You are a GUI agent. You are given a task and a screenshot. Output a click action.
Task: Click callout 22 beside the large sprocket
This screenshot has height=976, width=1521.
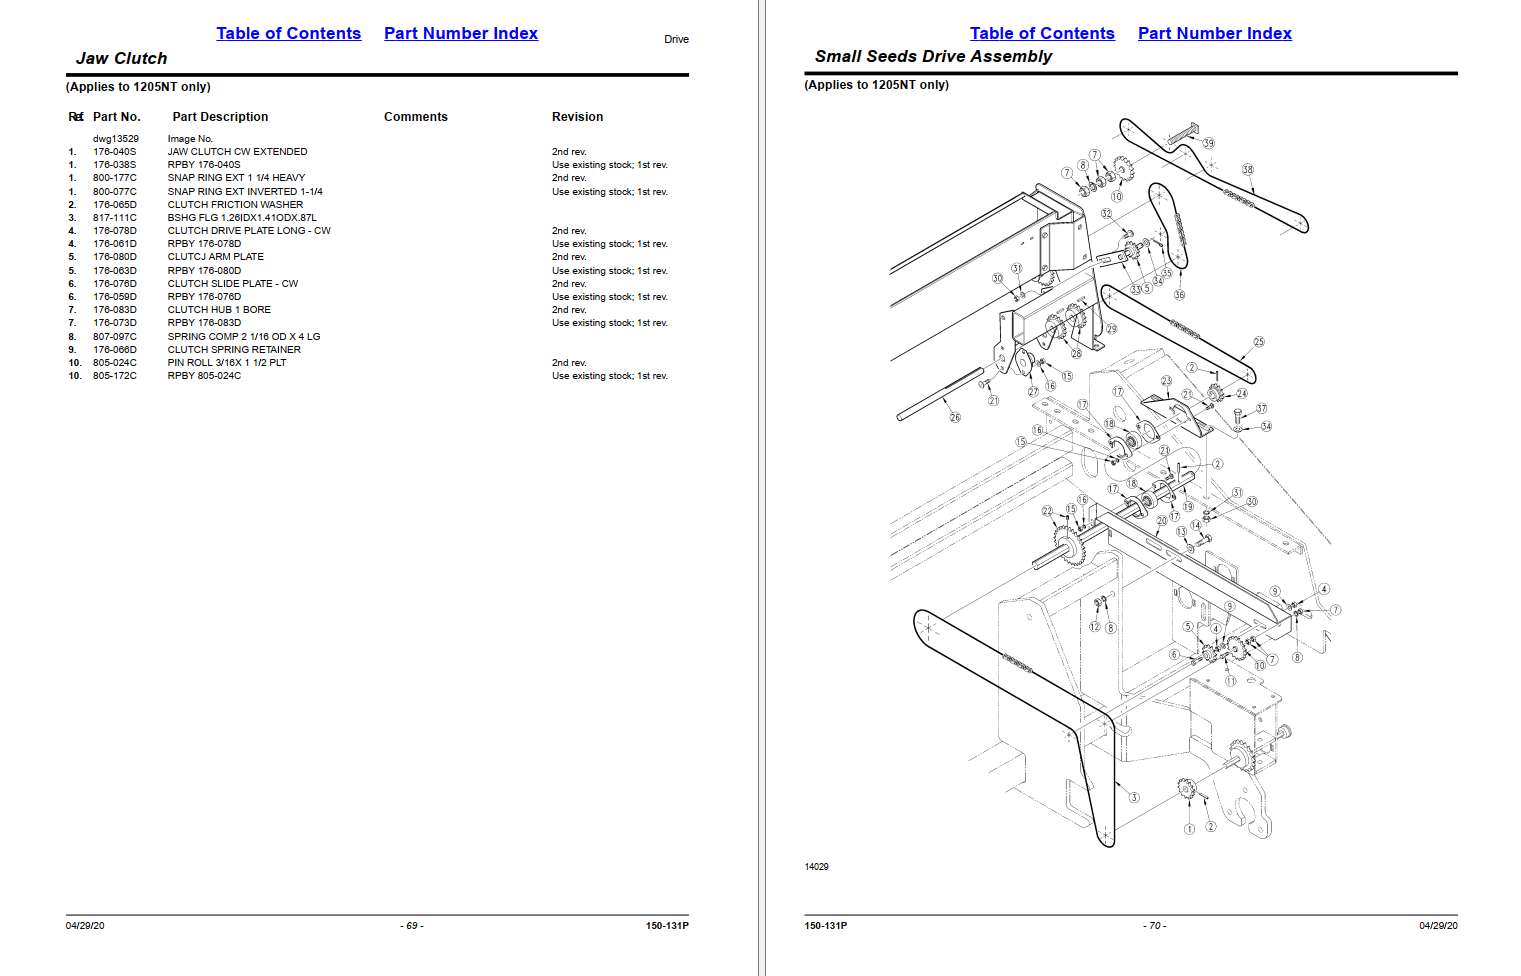pos(1047,511)
